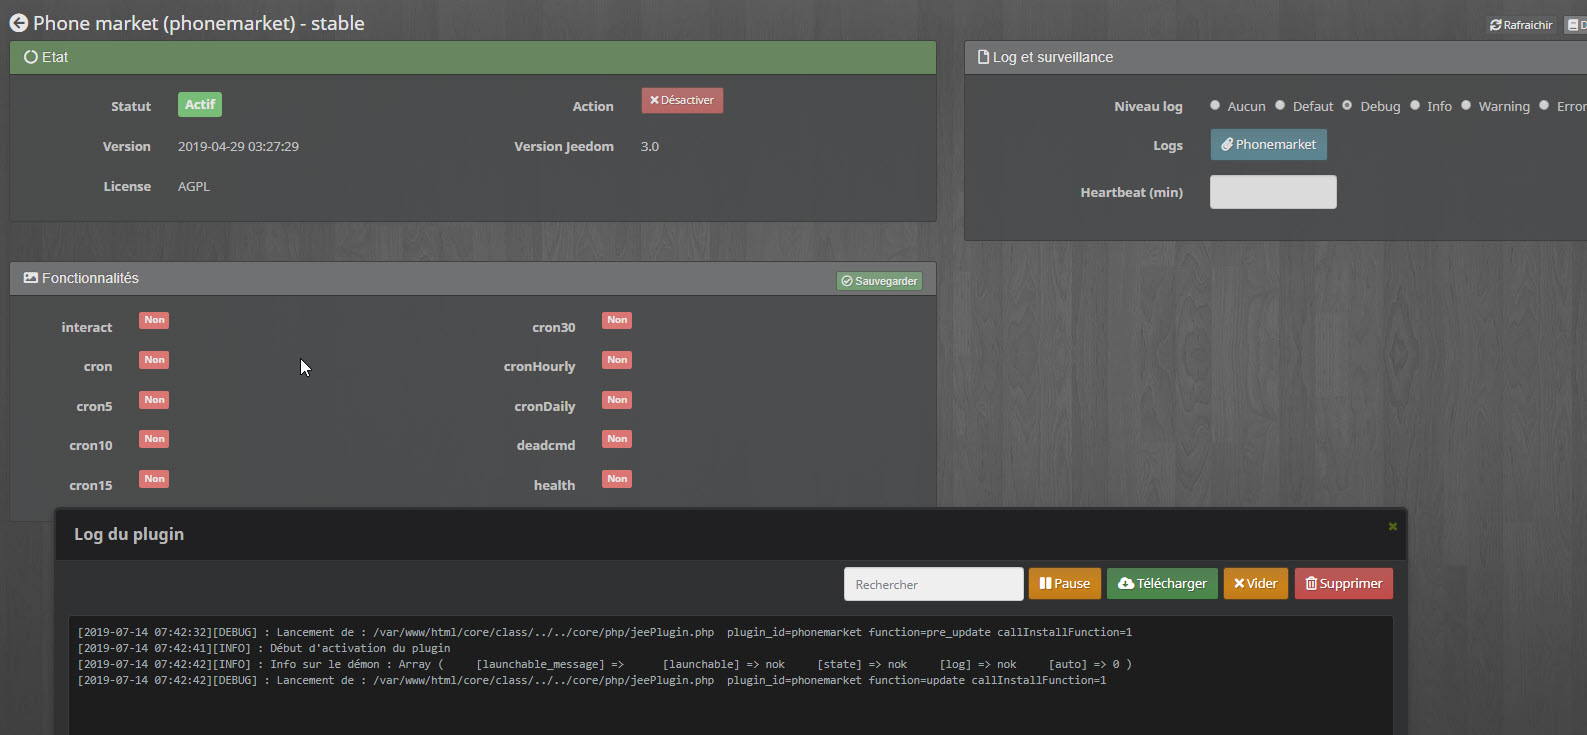This screenshot has width=1587, height=735.
Task: Save features with the Sauvegarder button
Action: tap(879, 281)
